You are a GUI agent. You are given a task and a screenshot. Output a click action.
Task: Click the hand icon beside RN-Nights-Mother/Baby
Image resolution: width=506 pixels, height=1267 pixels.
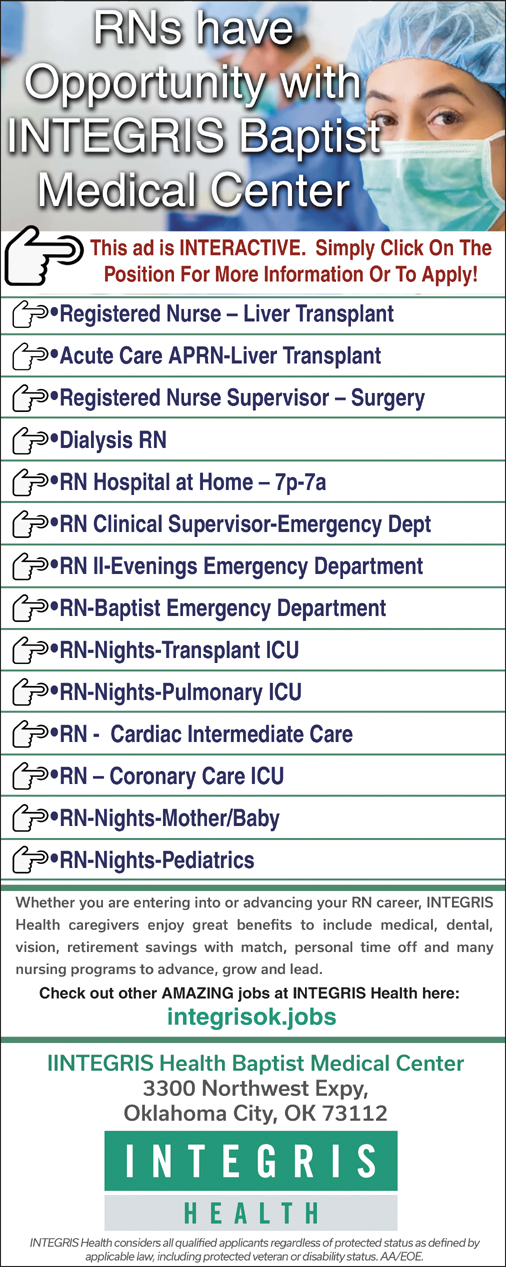[30, 818]
